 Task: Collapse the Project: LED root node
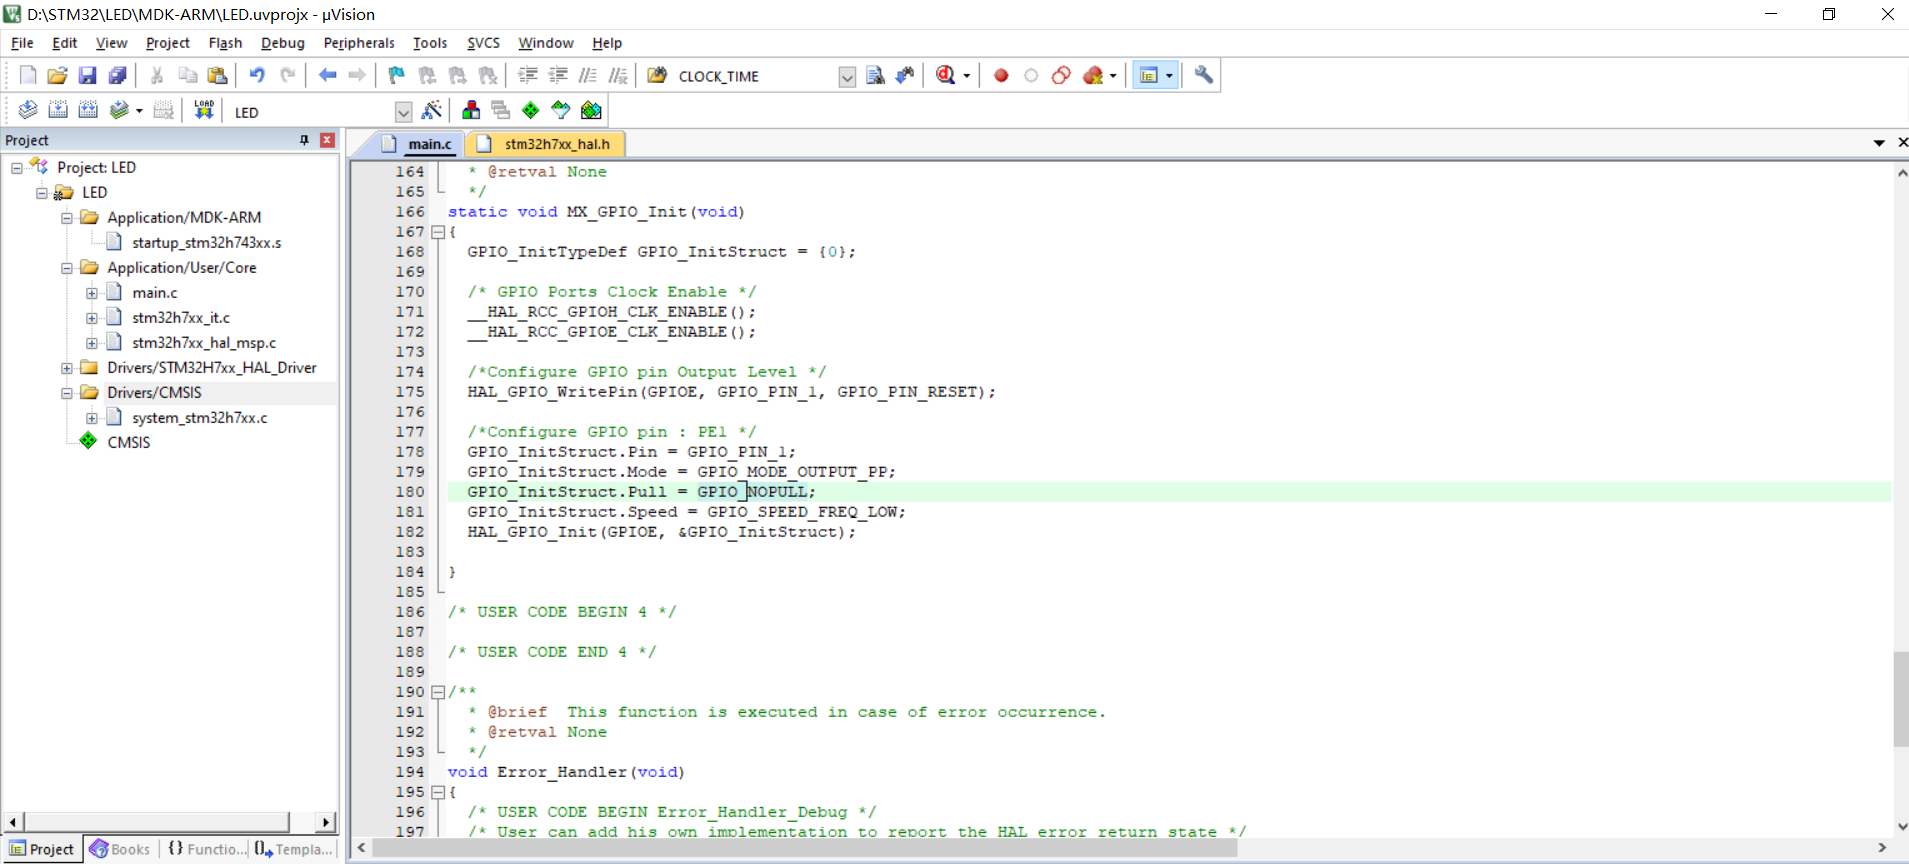[x=17, y=168]
